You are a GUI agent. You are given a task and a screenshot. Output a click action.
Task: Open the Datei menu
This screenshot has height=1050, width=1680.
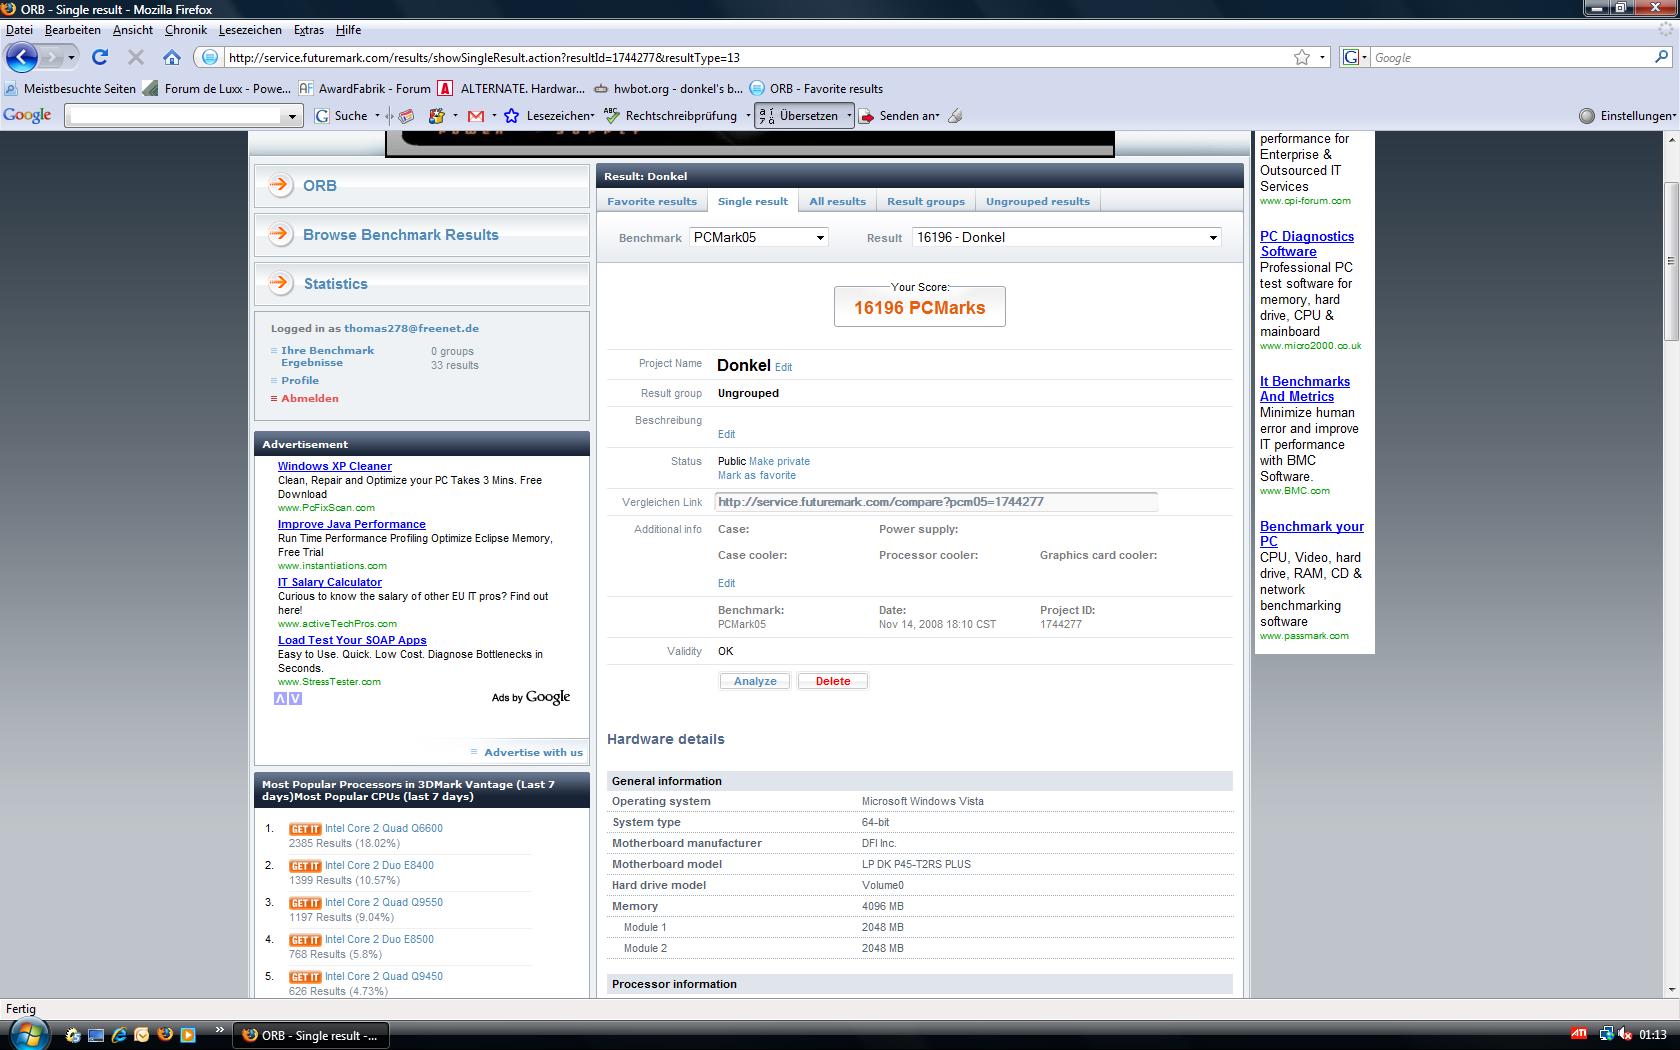19,30
